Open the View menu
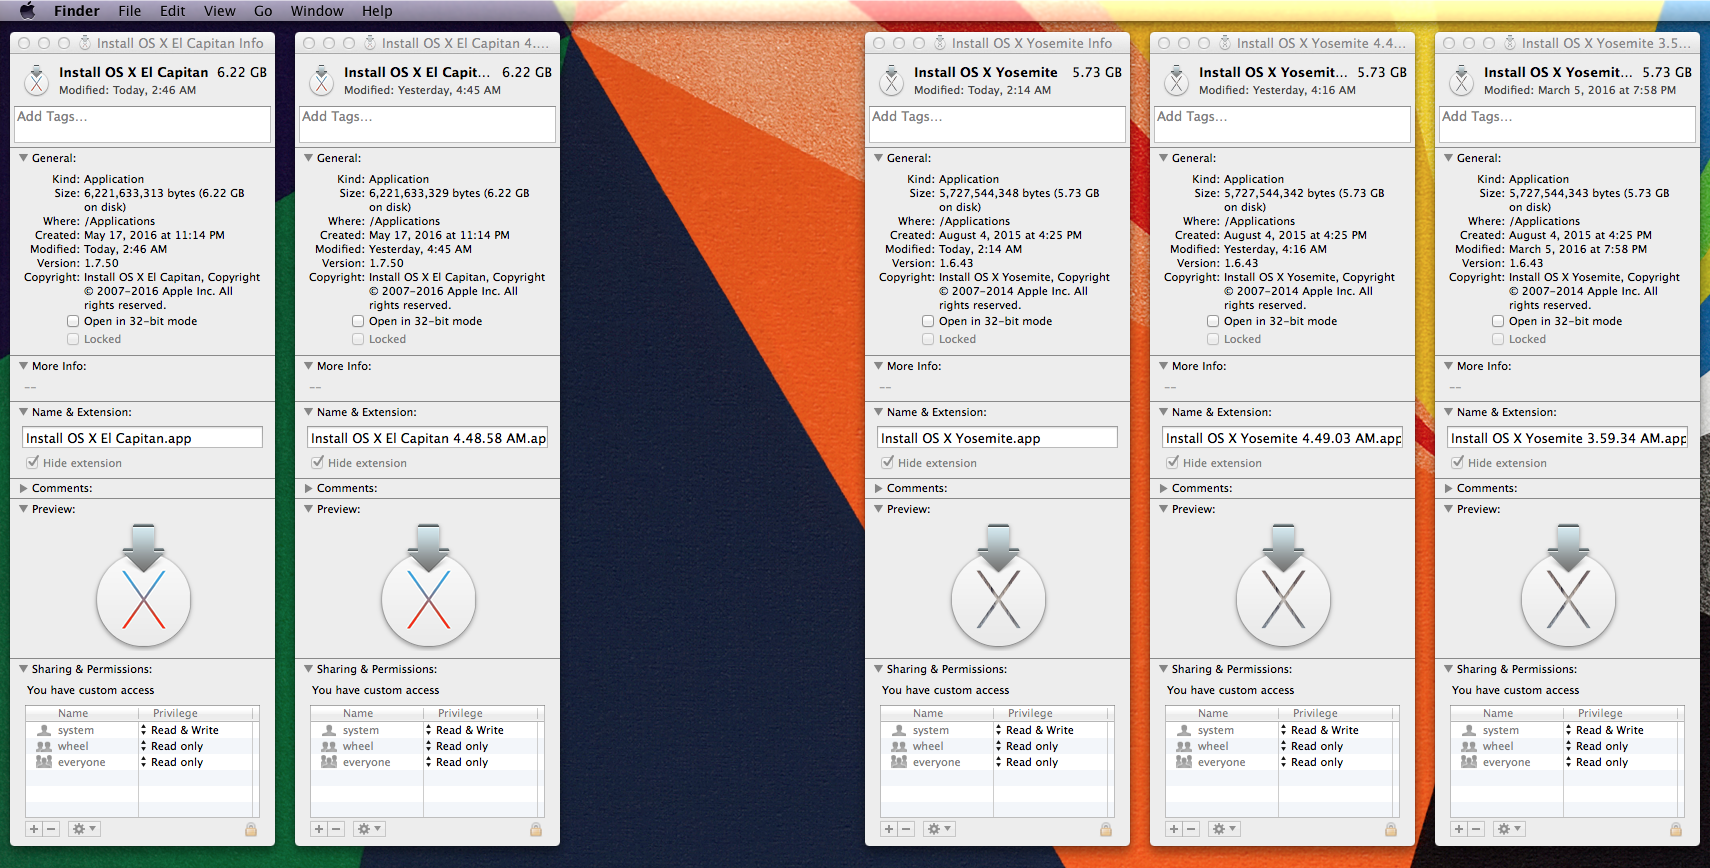Image resolution: width=1710 pixels, height=868 pixels. coord(220,10)
